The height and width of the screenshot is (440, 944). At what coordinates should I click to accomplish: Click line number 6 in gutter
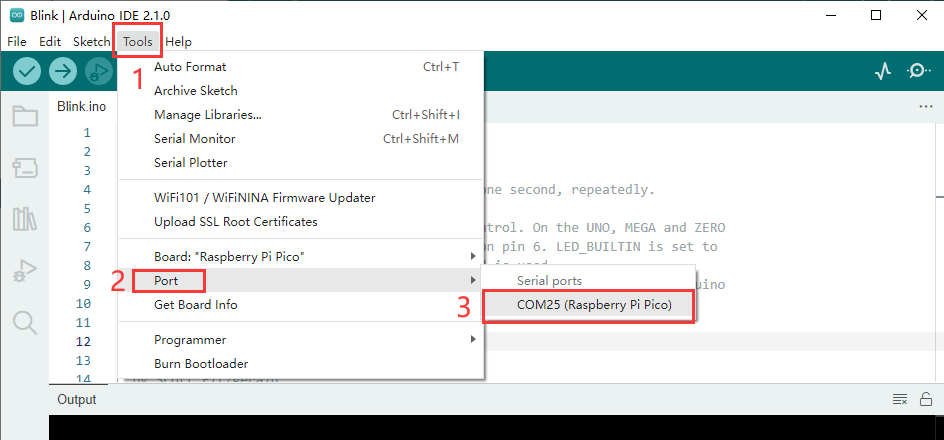pyautogui.click(x=87, y=227)
